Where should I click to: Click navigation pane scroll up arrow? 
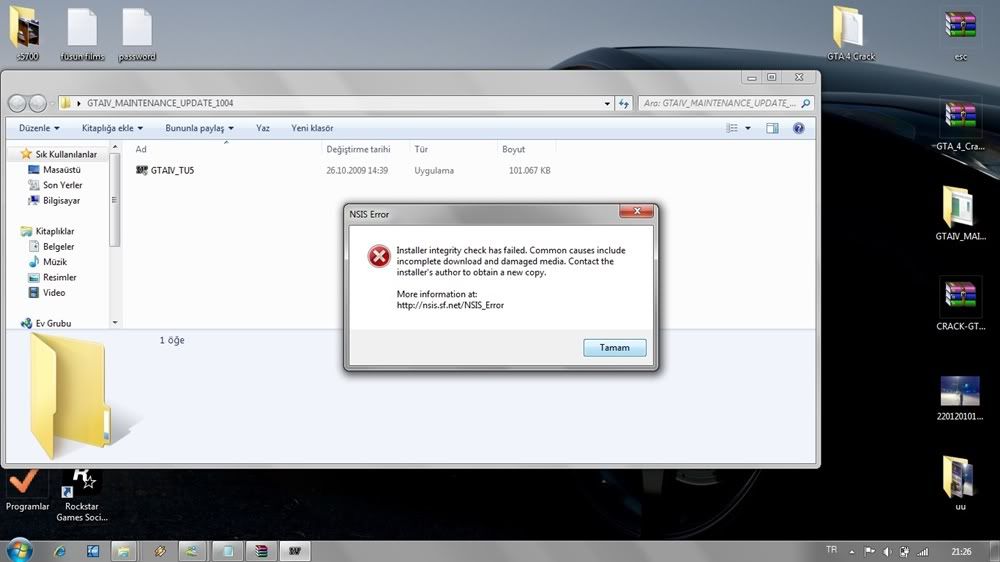[115, 147]
